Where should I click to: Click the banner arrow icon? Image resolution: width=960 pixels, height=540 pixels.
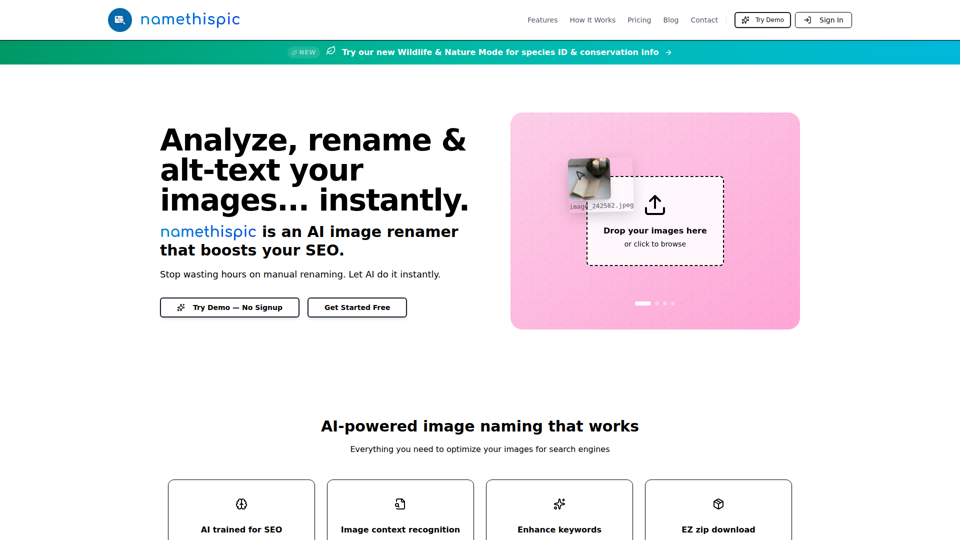(669, 53)
